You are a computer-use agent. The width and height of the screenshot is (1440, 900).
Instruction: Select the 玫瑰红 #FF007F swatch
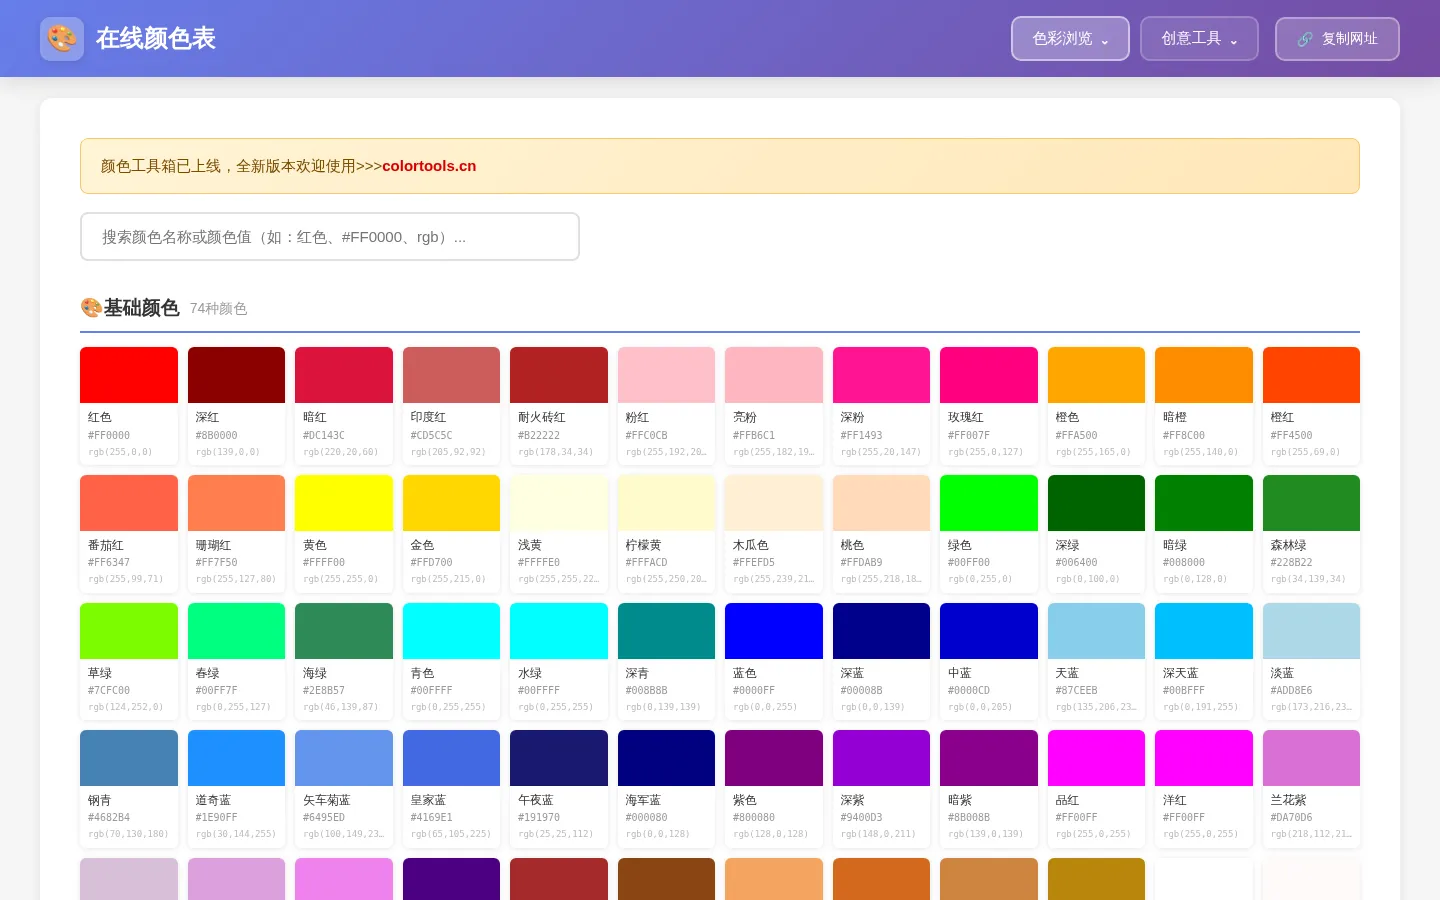coord(989,406)
